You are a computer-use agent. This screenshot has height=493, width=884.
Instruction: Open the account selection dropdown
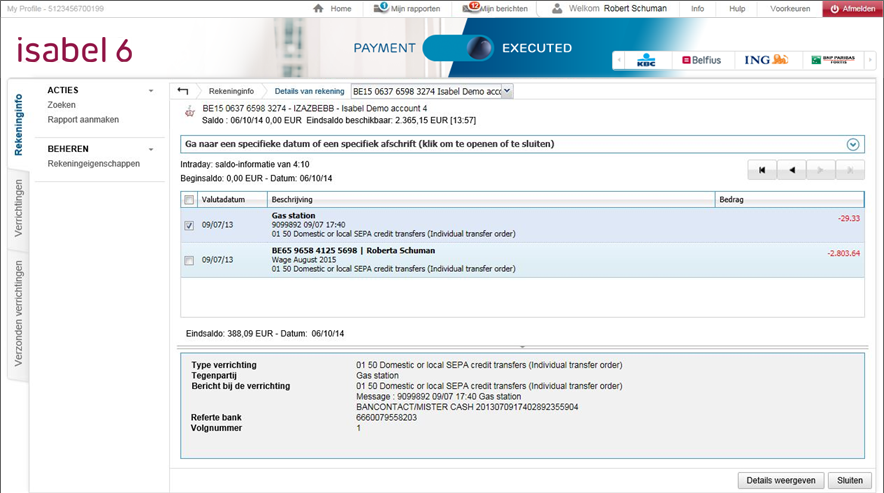[506, 91]
